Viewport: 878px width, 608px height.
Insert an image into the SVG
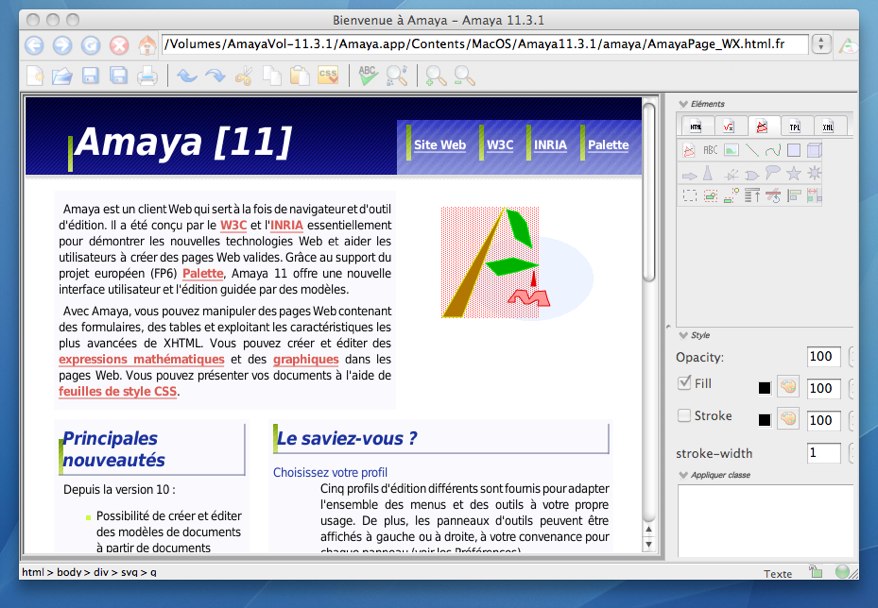pos(731,150)
